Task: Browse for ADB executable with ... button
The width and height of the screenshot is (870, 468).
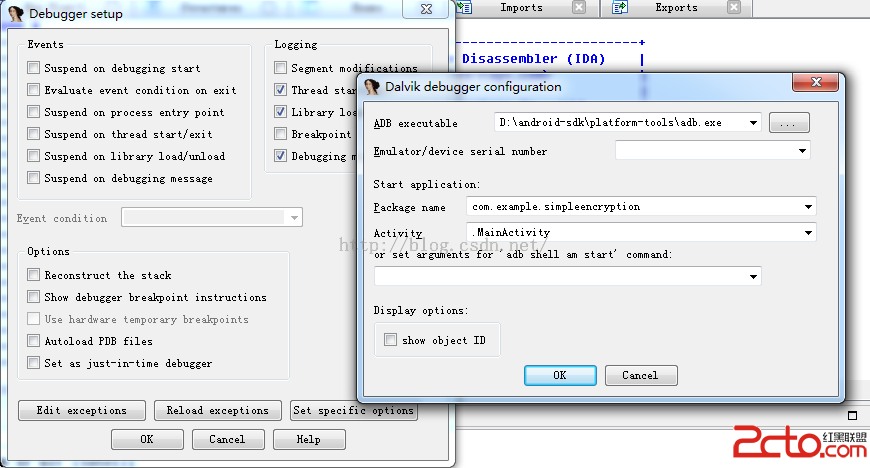Action: click(789, 123)
